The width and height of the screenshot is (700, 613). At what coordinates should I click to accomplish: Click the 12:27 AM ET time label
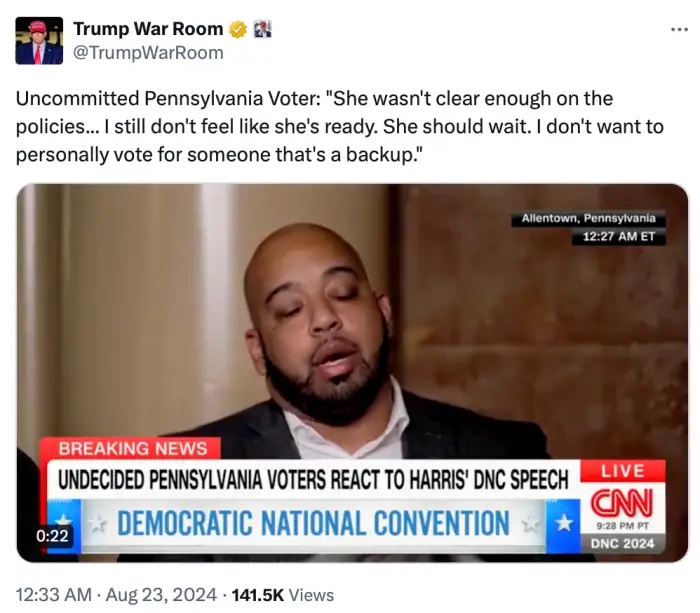coord(619,236)
